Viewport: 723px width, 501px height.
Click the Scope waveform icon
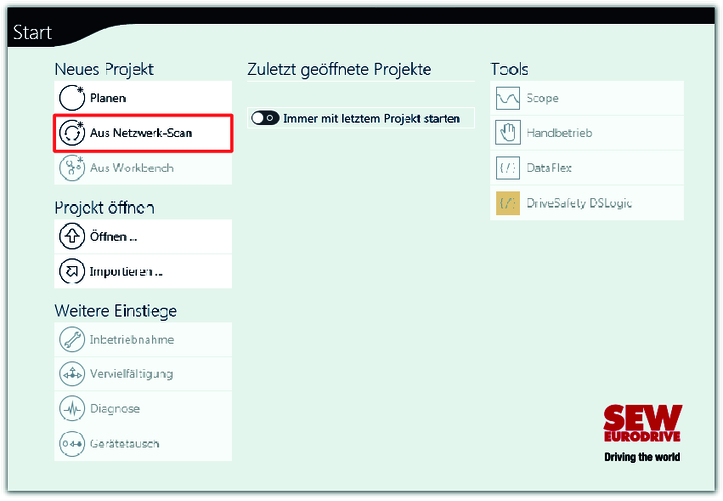tap(509, 99)
